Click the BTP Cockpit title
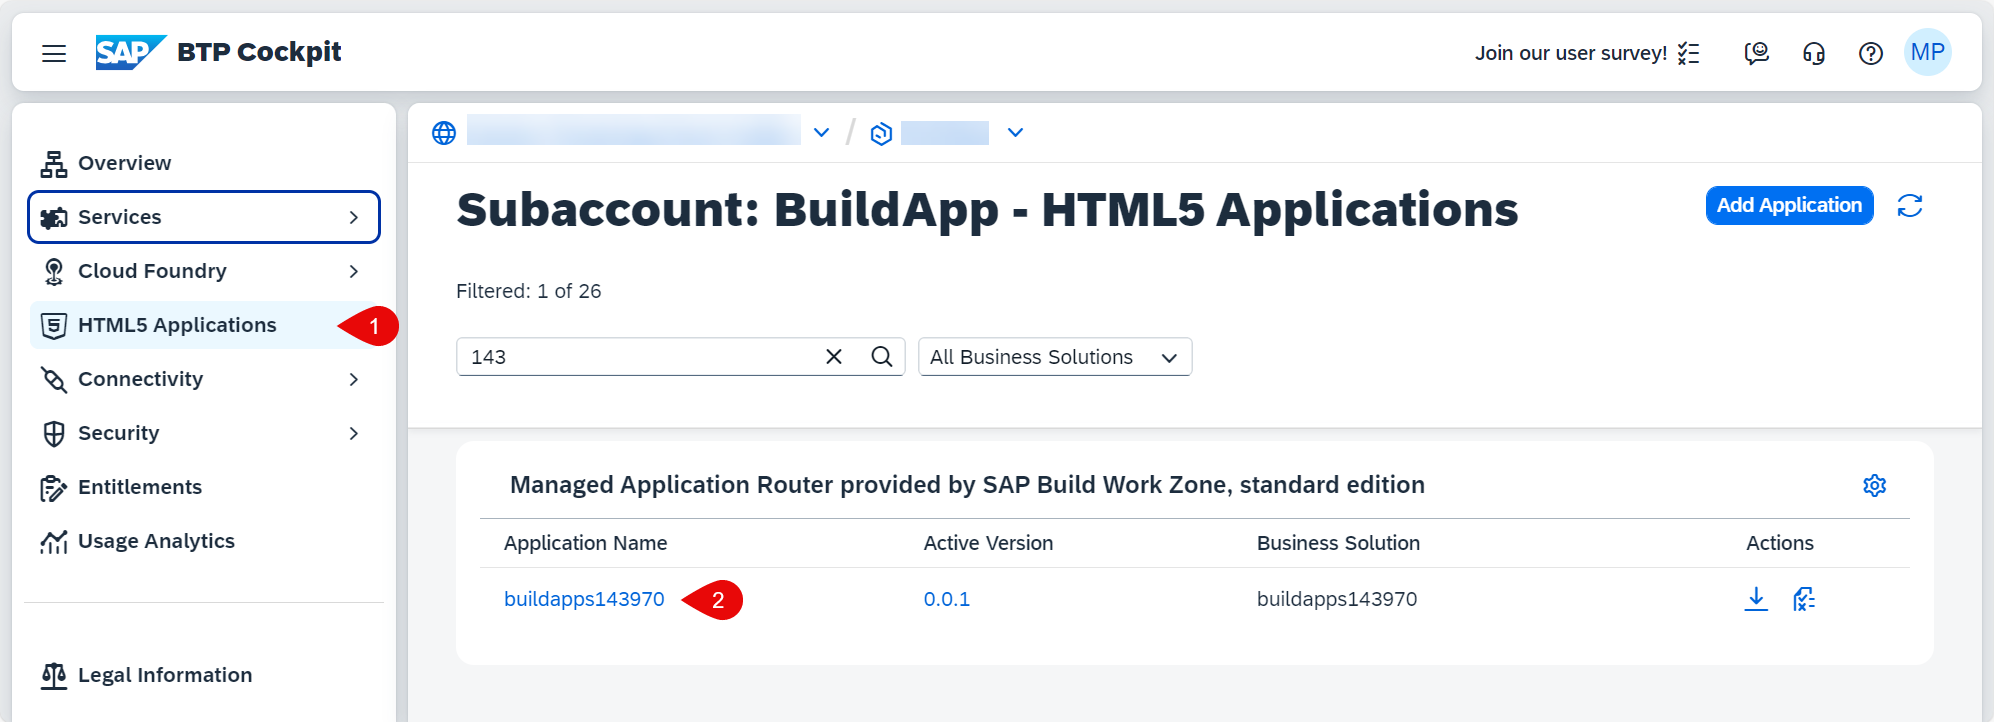 [259, 52]
